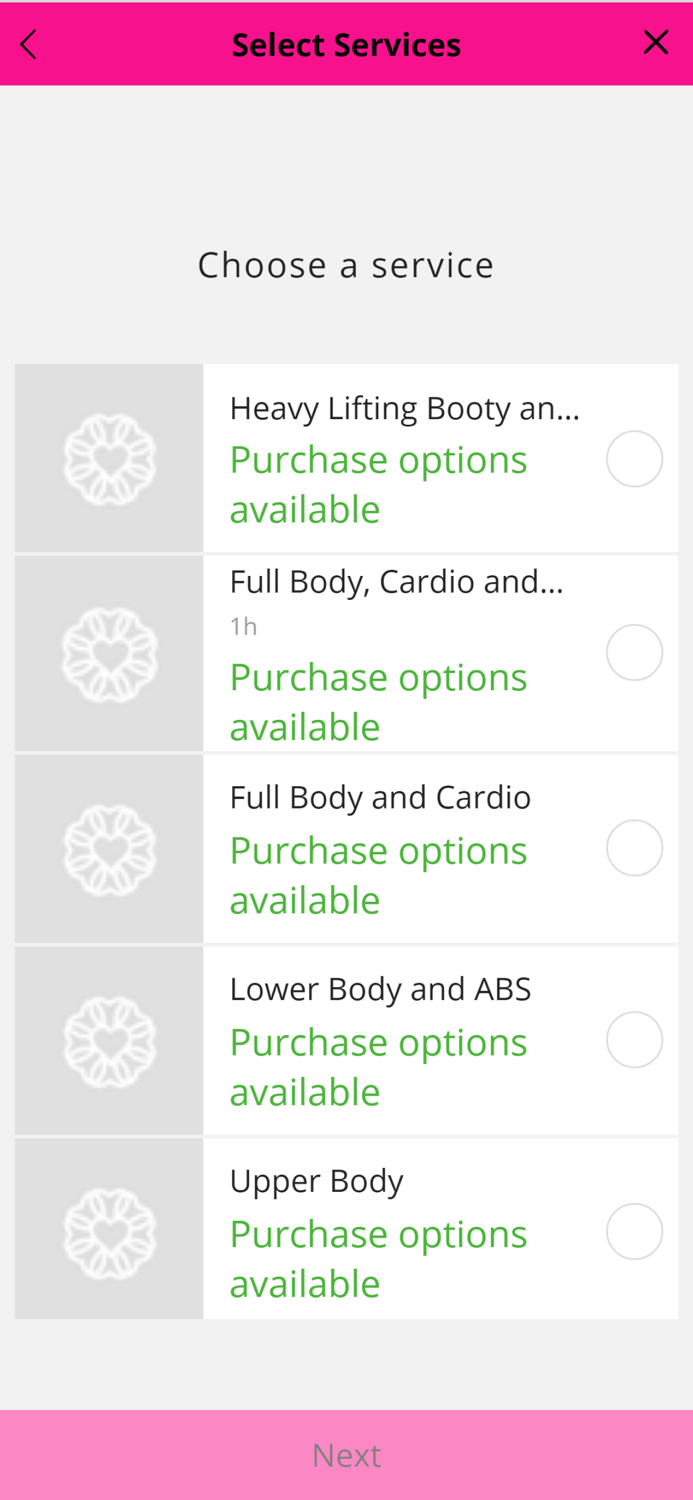View purchase options for Upper Body
This screenshot has width=693, height=1500.
(x=378, y=1258)
